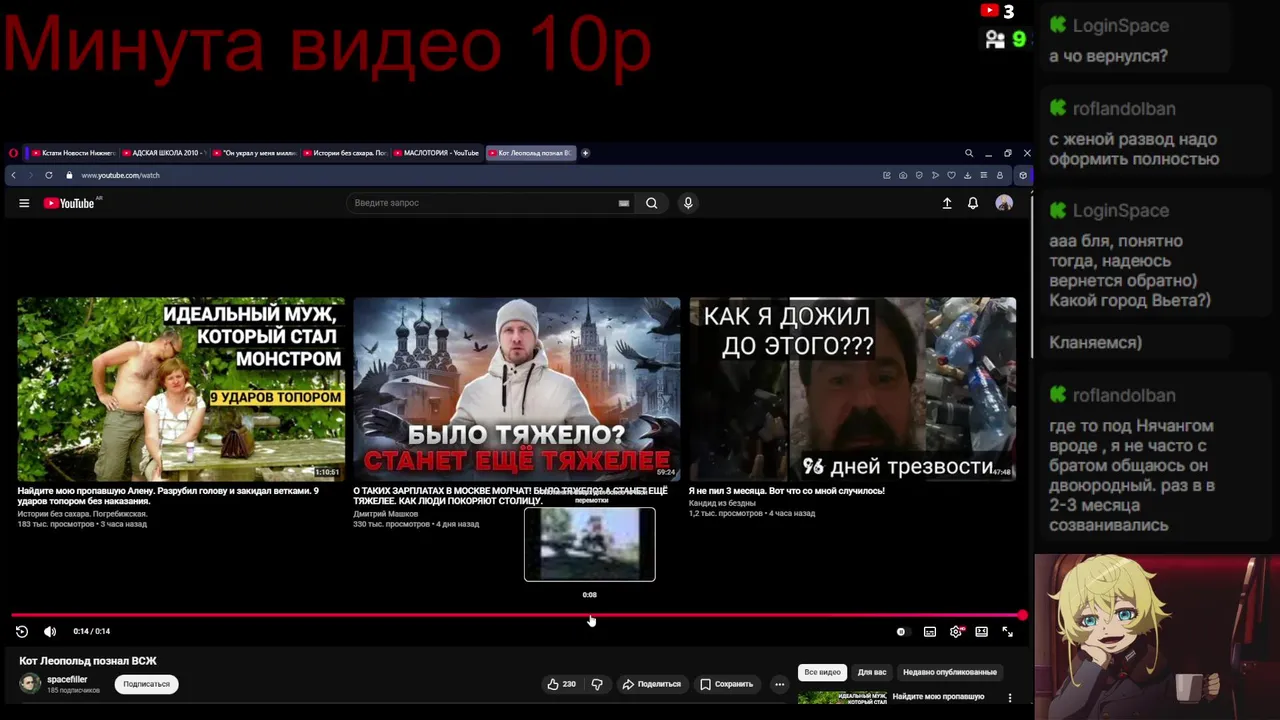Switch to the Он украл у меня browser tab

[254, 153]
